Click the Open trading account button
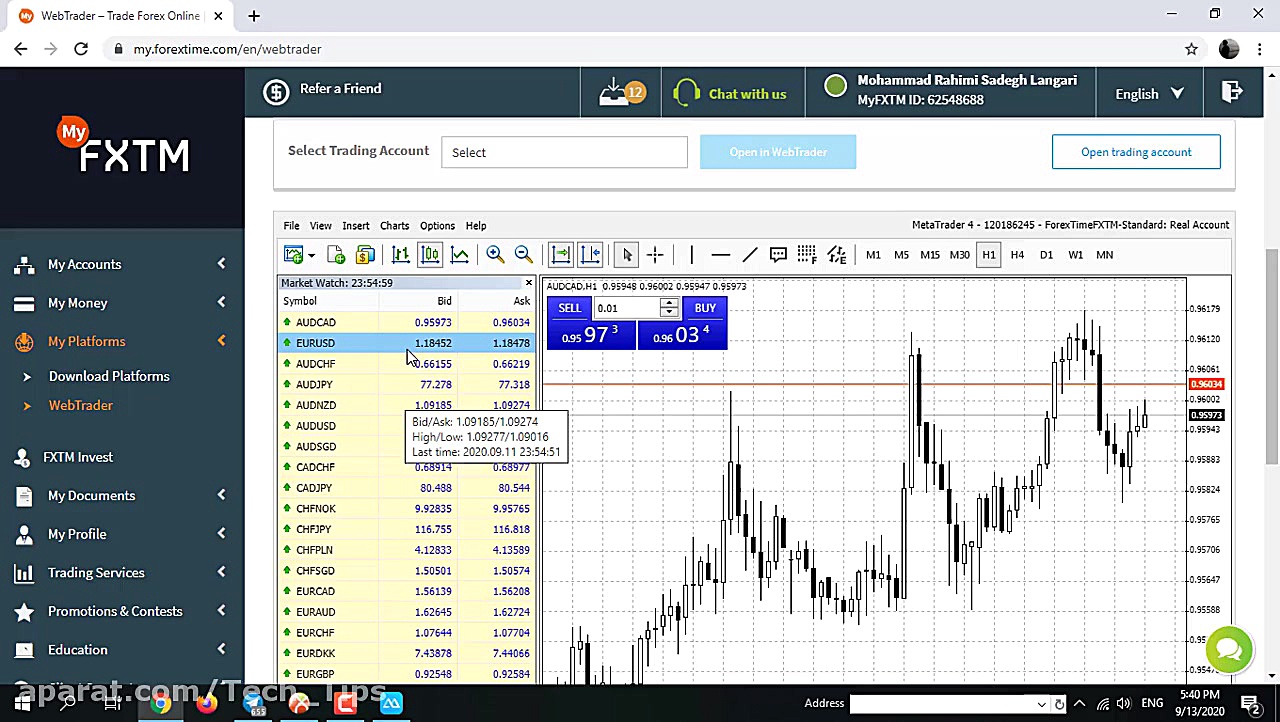The width and height of the screenshot is (1280, 722). [x=1135, y=152]
